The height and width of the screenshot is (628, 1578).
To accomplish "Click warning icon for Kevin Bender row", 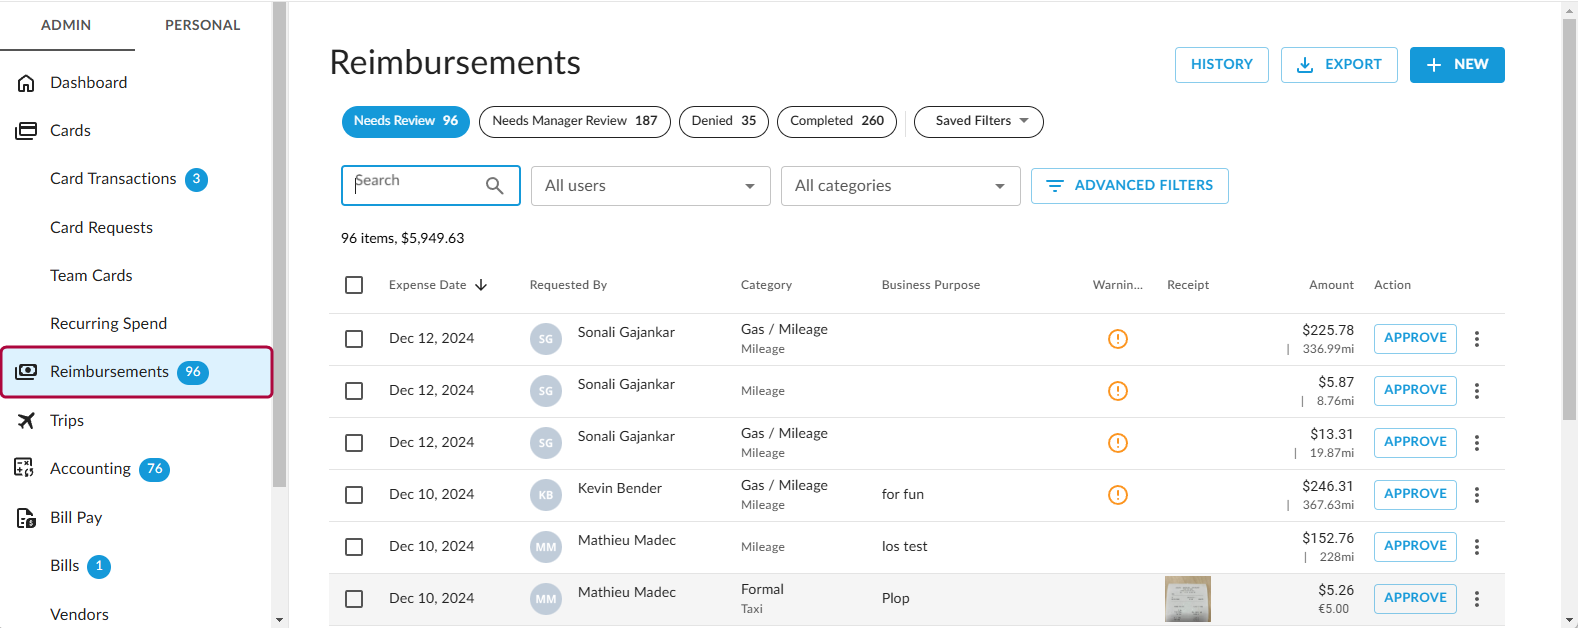I will (x=1118, y=495).
